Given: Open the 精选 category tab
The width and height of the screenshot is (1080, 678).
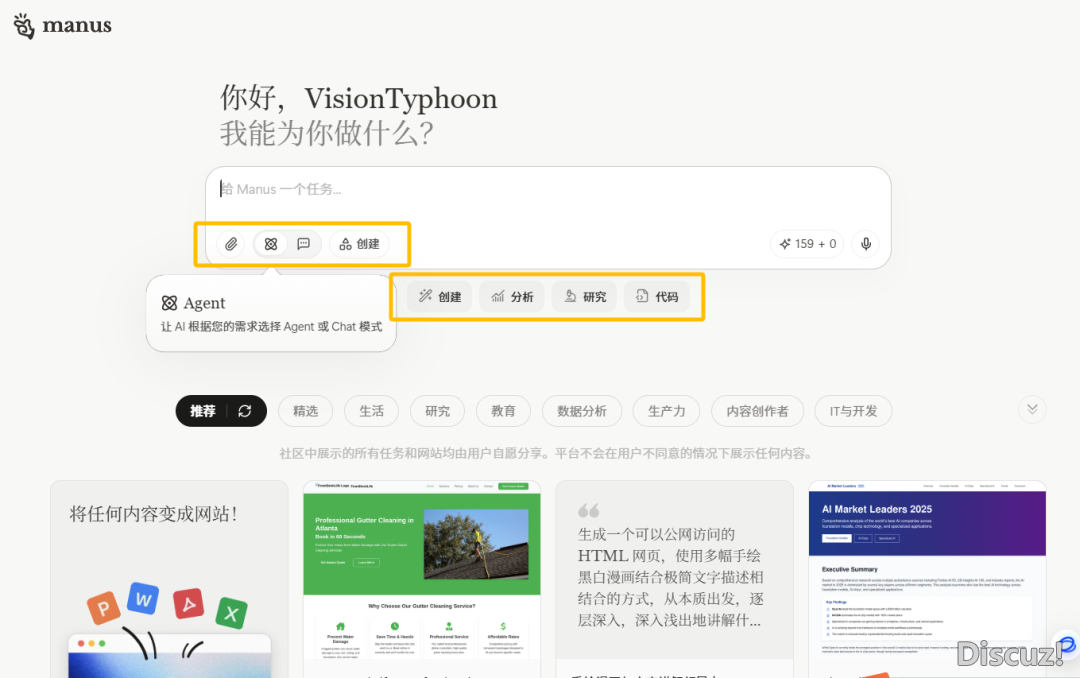Looking at the screenshot, I should [x=306, y=411].
